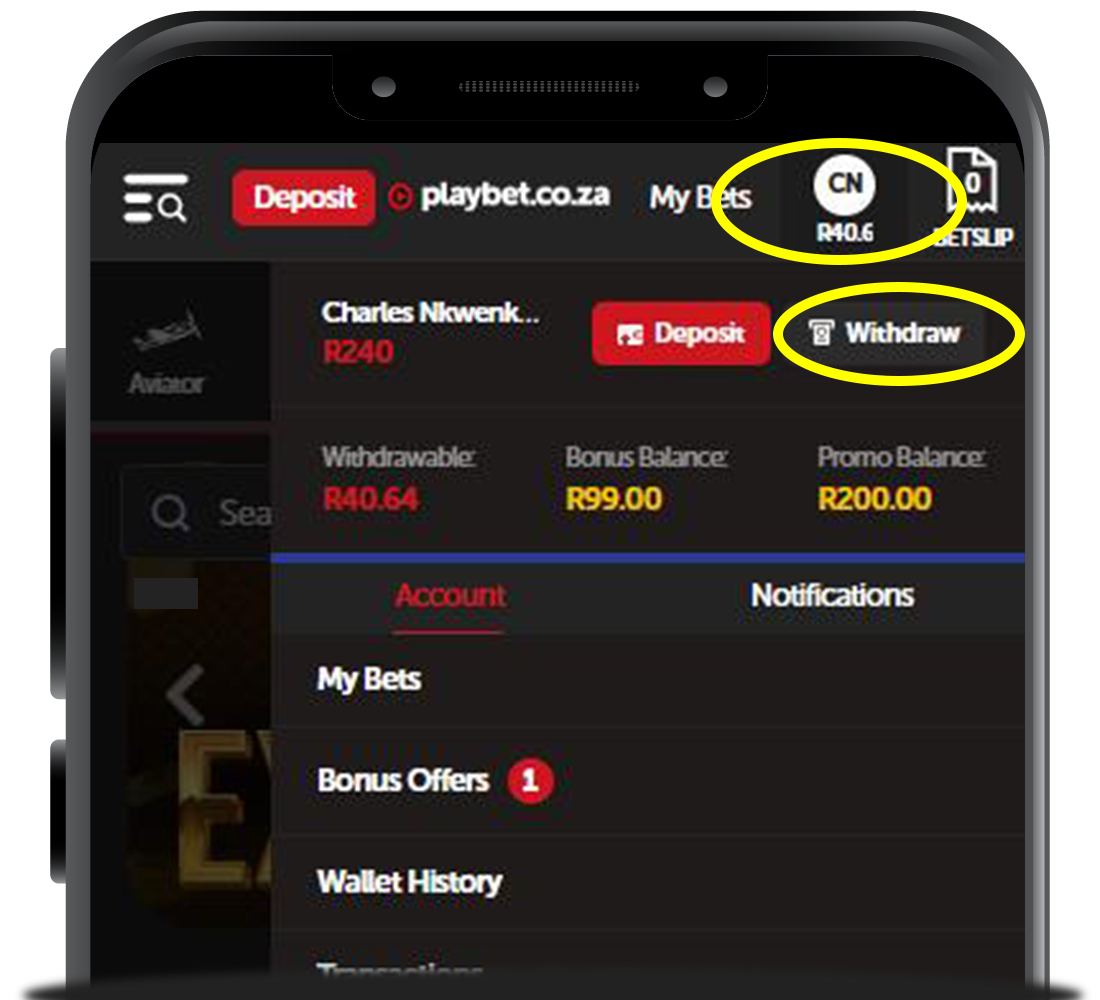Tap the Withdraw button

(x=884, y=333)
